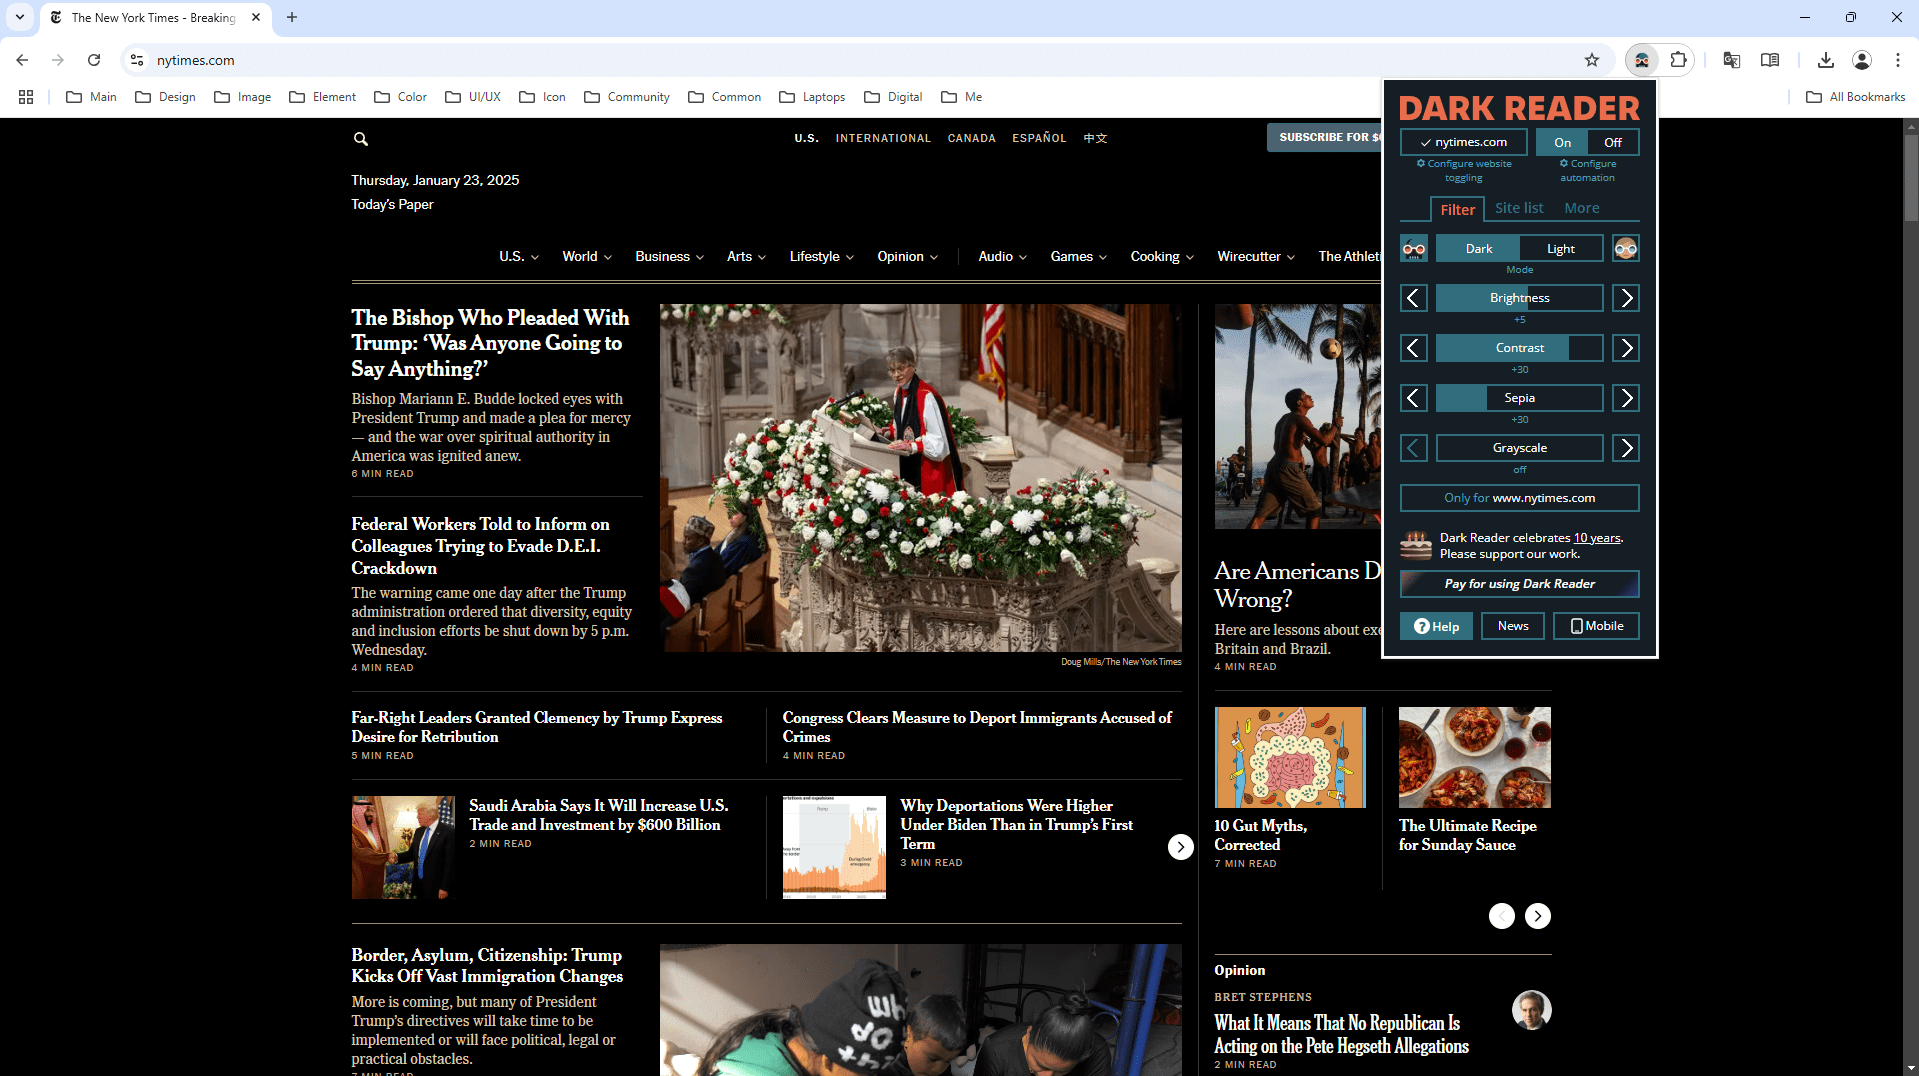
Task: Reload the nytimes.com page
Action: 94,60
